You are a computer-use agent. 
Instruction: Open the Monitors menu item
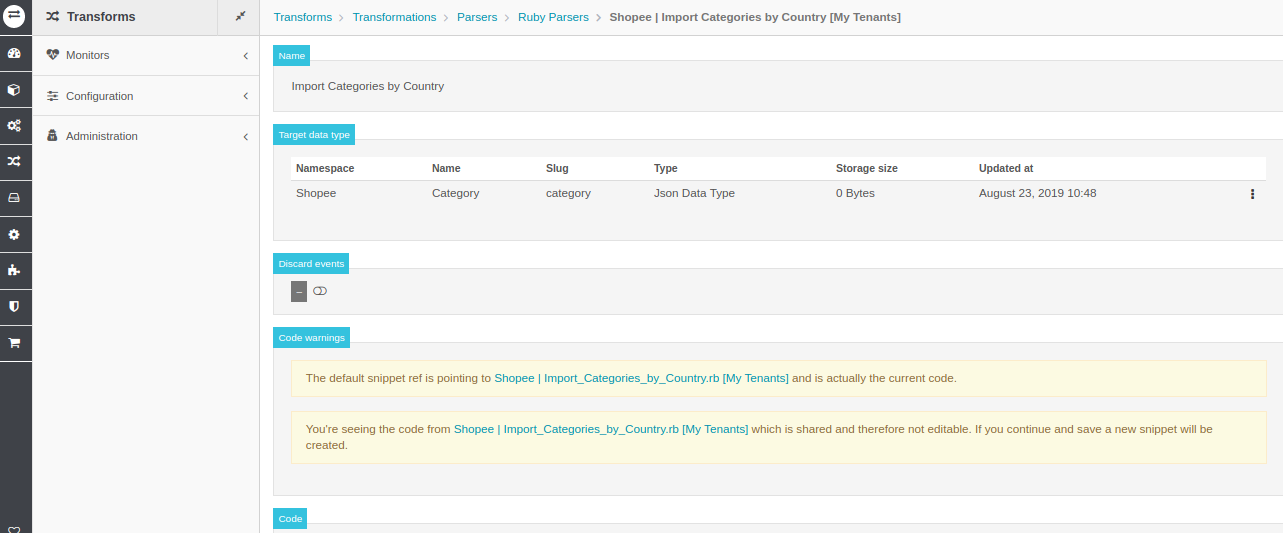(146, 55)
